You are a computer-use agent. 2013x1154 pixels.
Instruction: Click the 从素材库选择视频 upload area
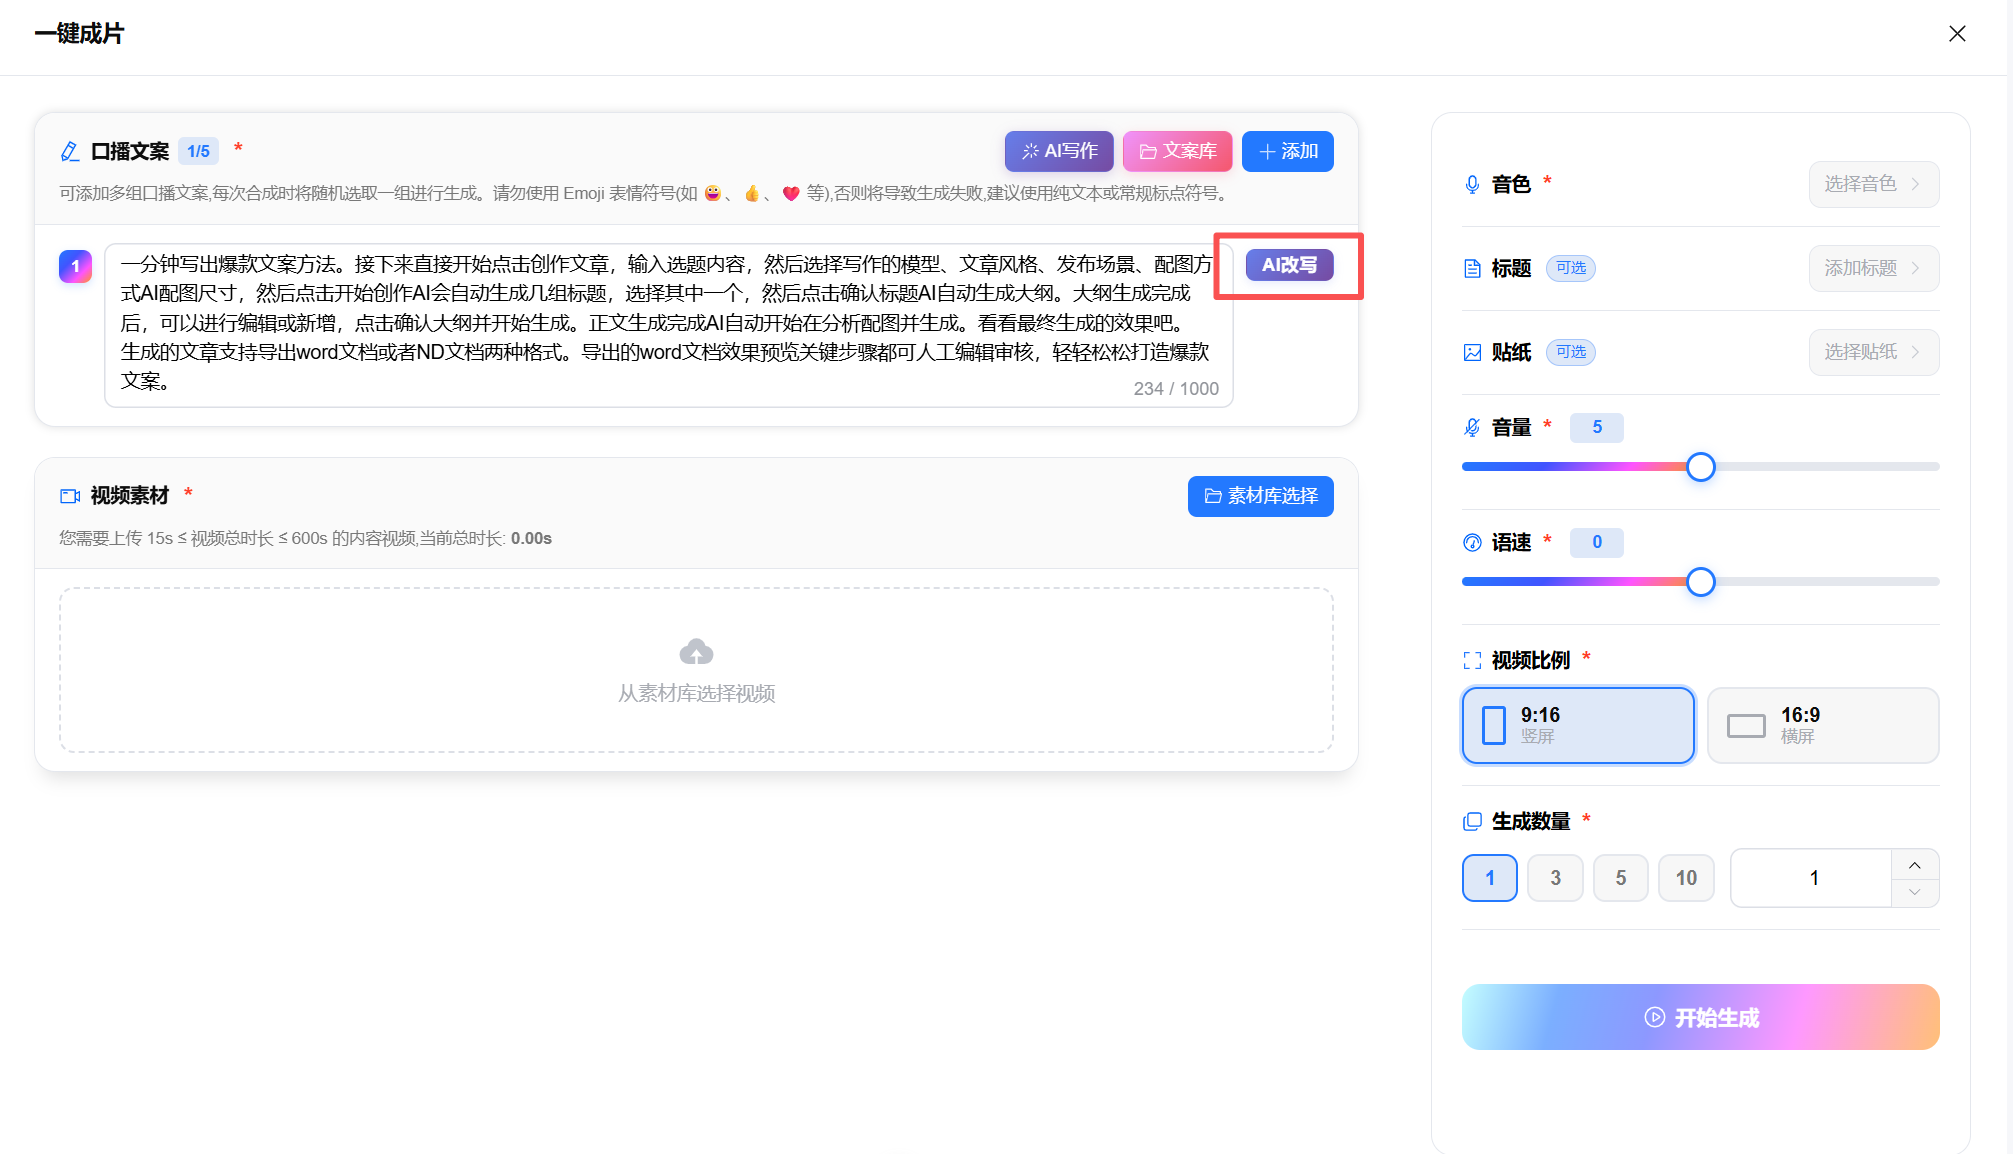pyautogui.click(x=696, y=670)
